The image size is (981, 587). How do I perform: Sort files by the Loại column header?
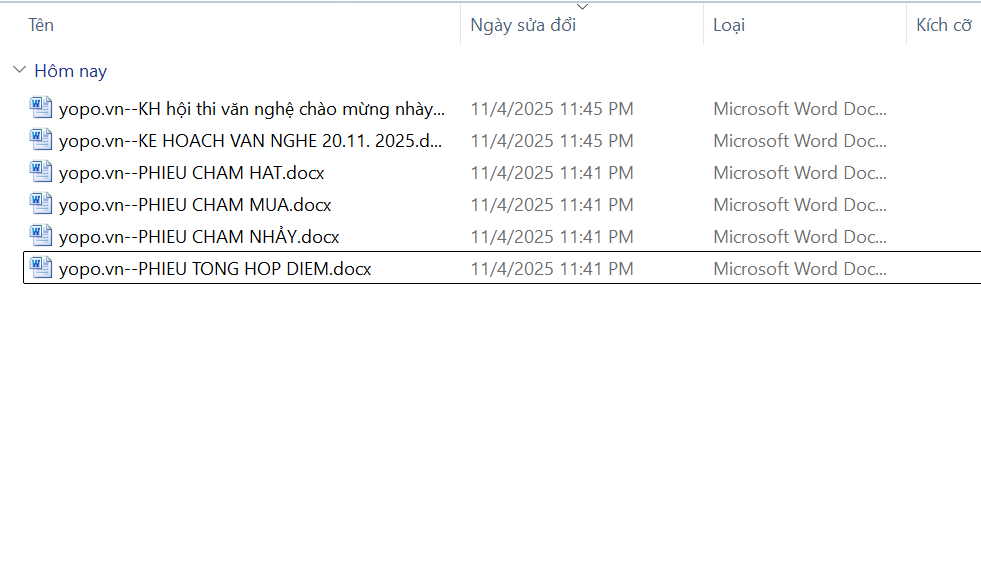tap(729, 25)
